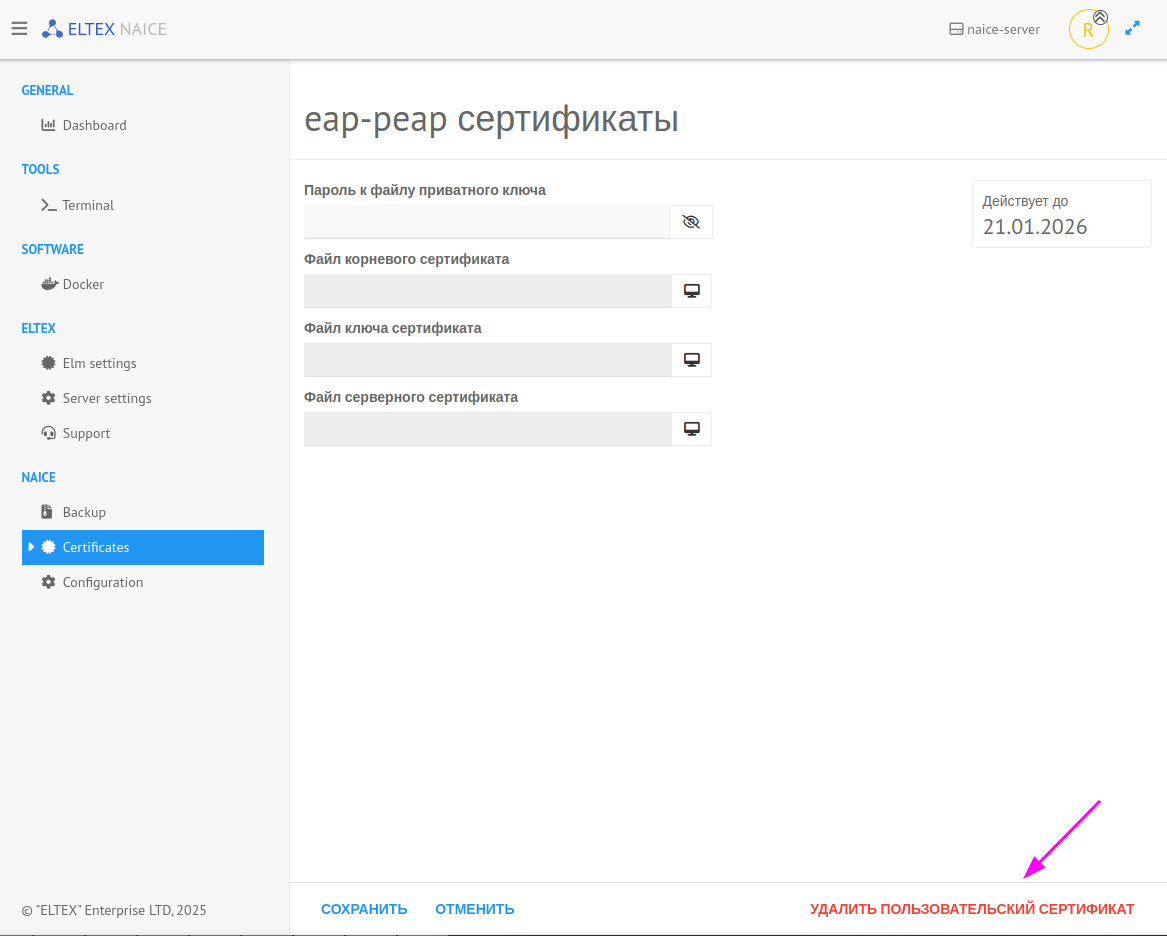Open the Terminal tool
The width and height of the screenshot is (1167, 936).
pyautogui.click(x=88, y=205)
